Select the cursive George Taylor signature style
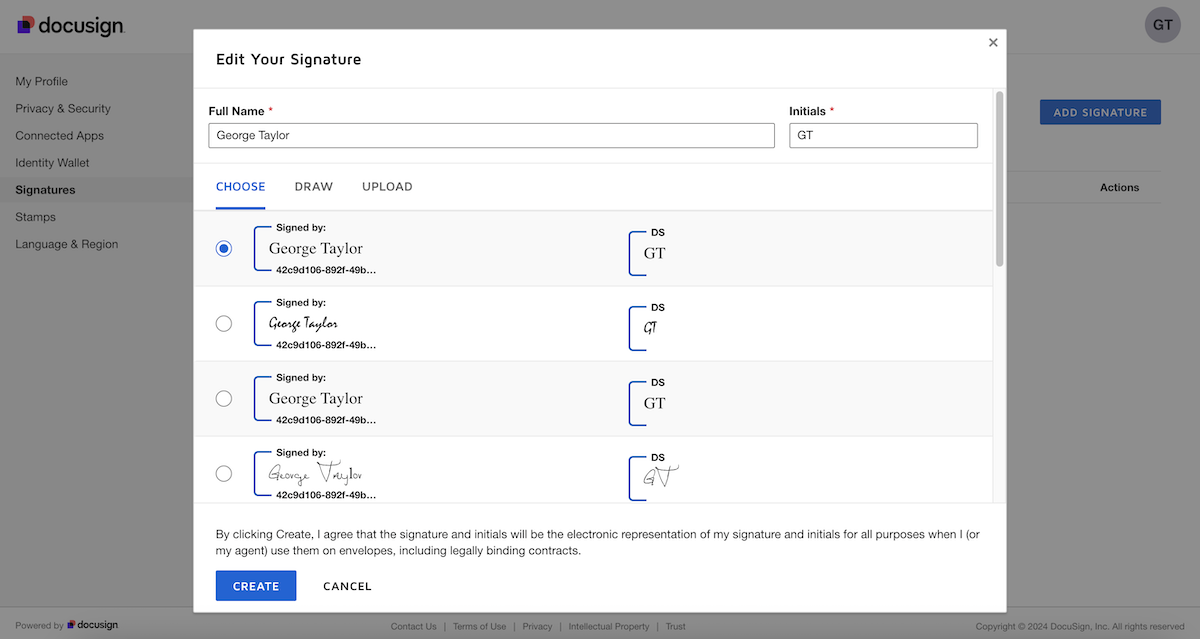The width and height of the screenshot is (1200, 639). tap(224, 323)
